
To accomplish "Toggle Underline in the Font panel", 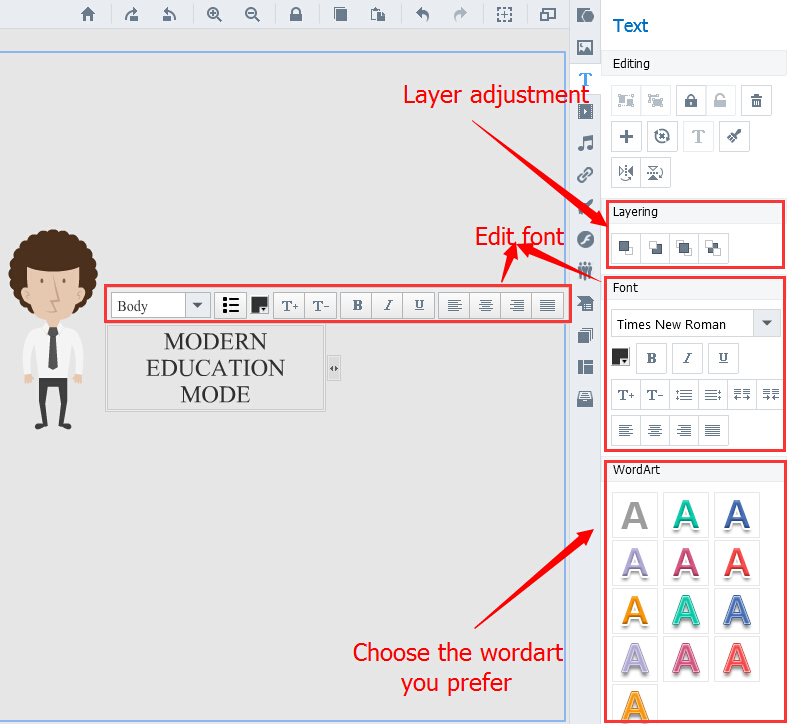I will tap(723, 358).
